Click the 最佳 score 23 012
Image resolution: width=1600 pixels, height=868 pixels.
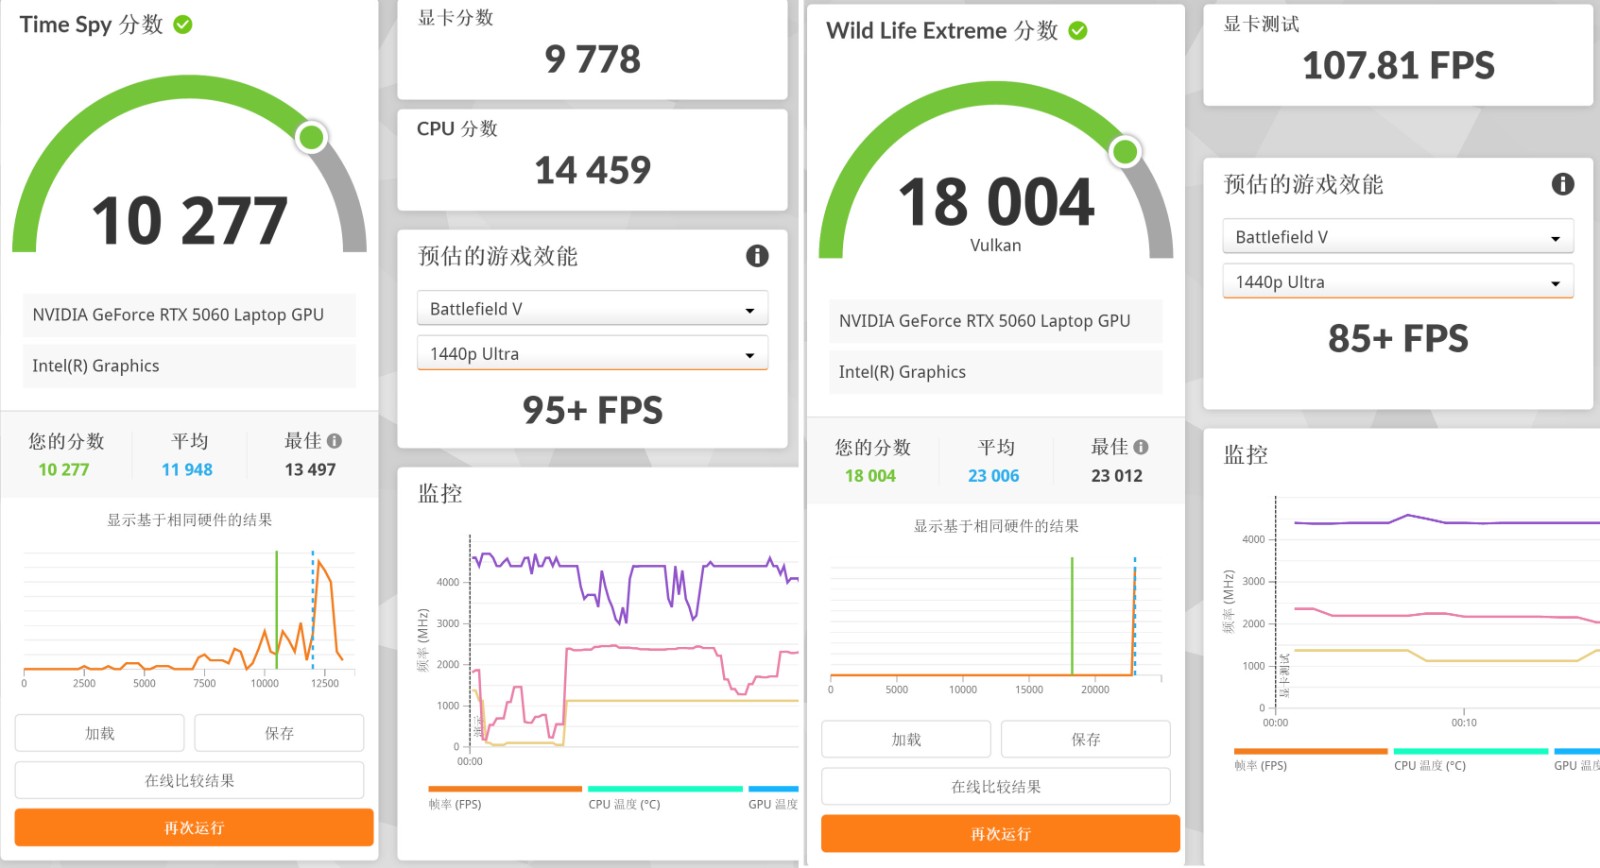click(x=1116, y=476)
